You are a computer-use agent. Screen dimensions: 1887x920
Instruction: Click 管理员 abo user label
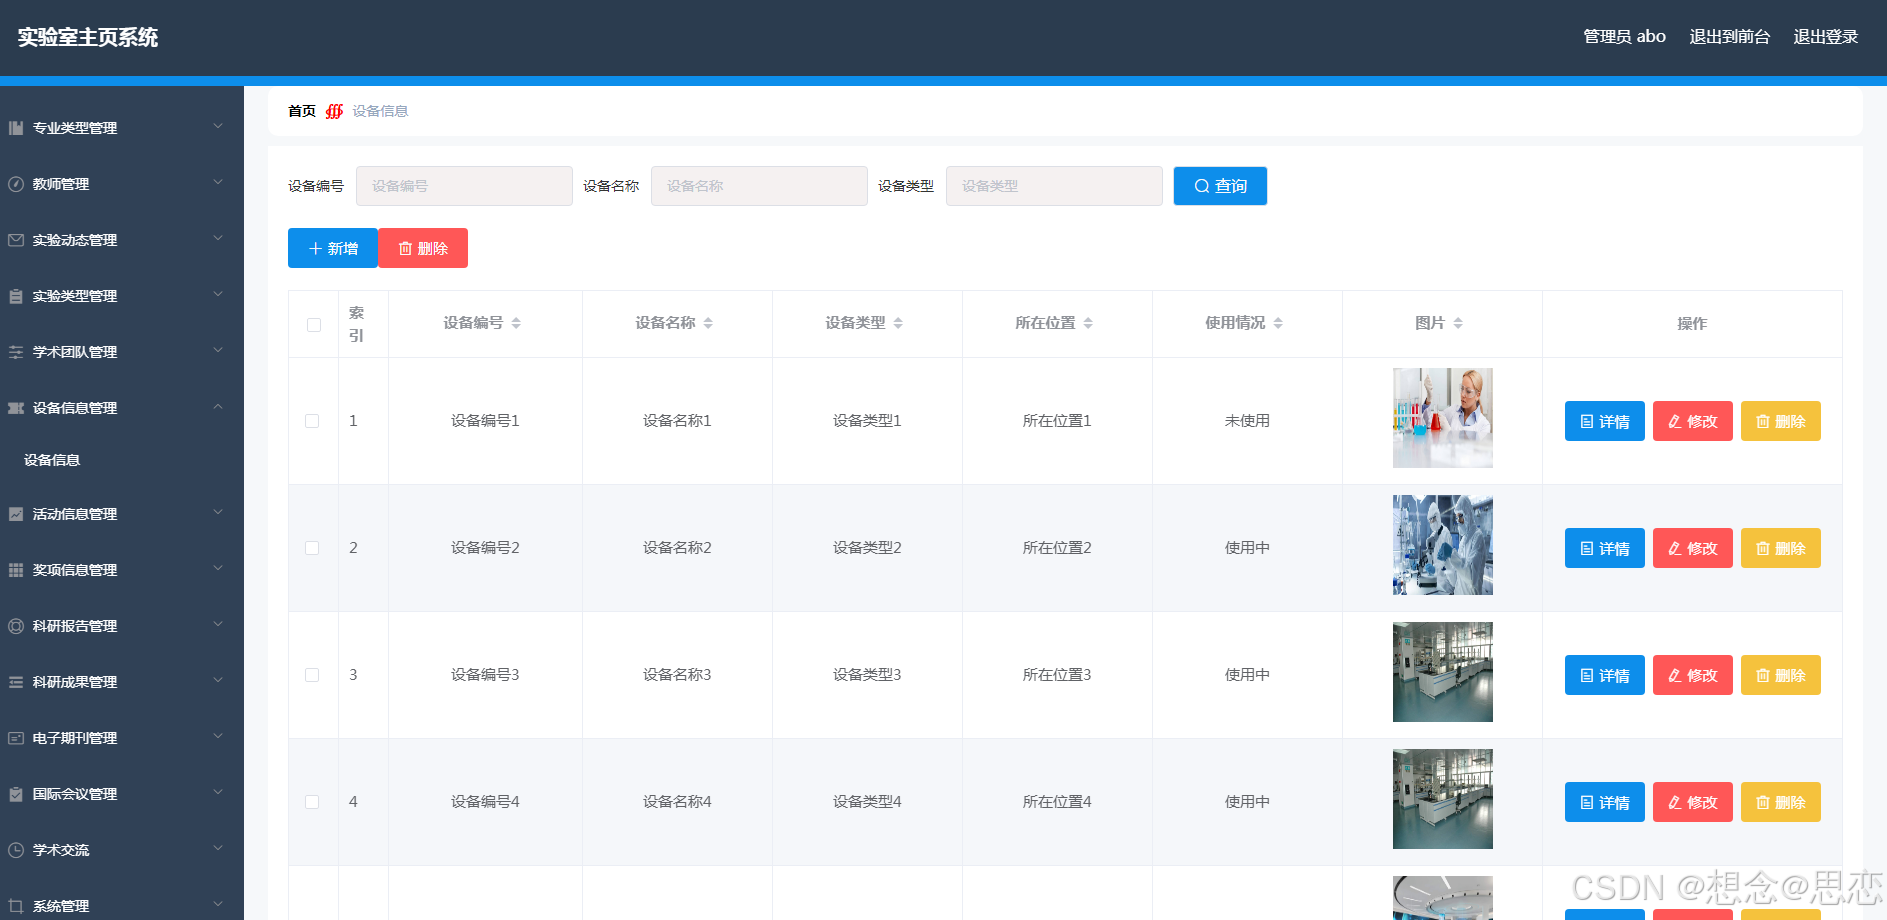[1624, 37]
